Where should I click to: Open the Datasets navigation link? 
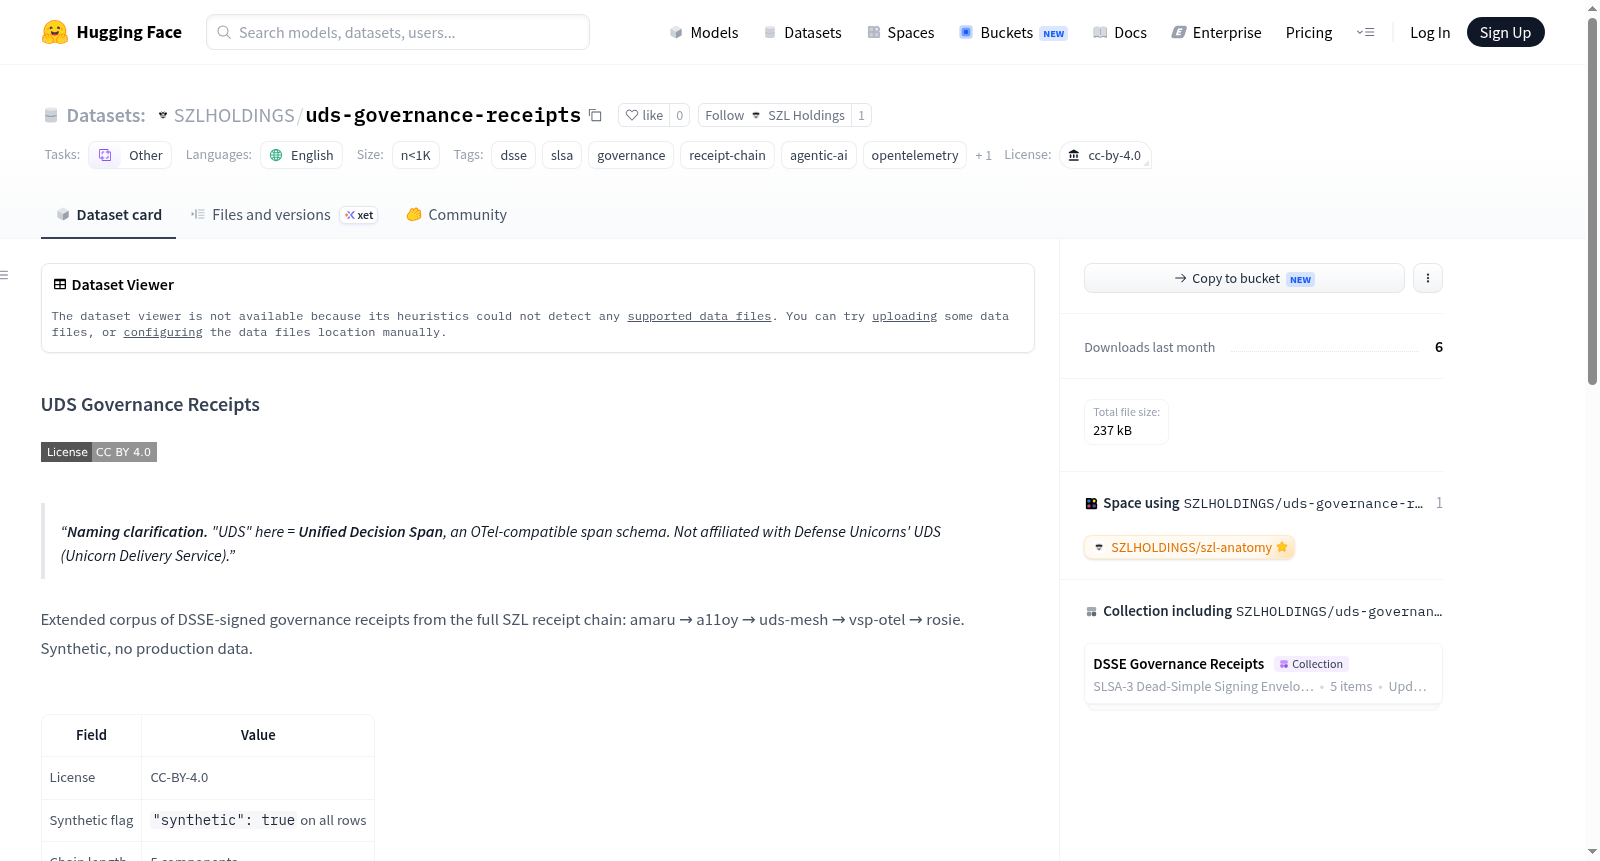tap(803, 32)
